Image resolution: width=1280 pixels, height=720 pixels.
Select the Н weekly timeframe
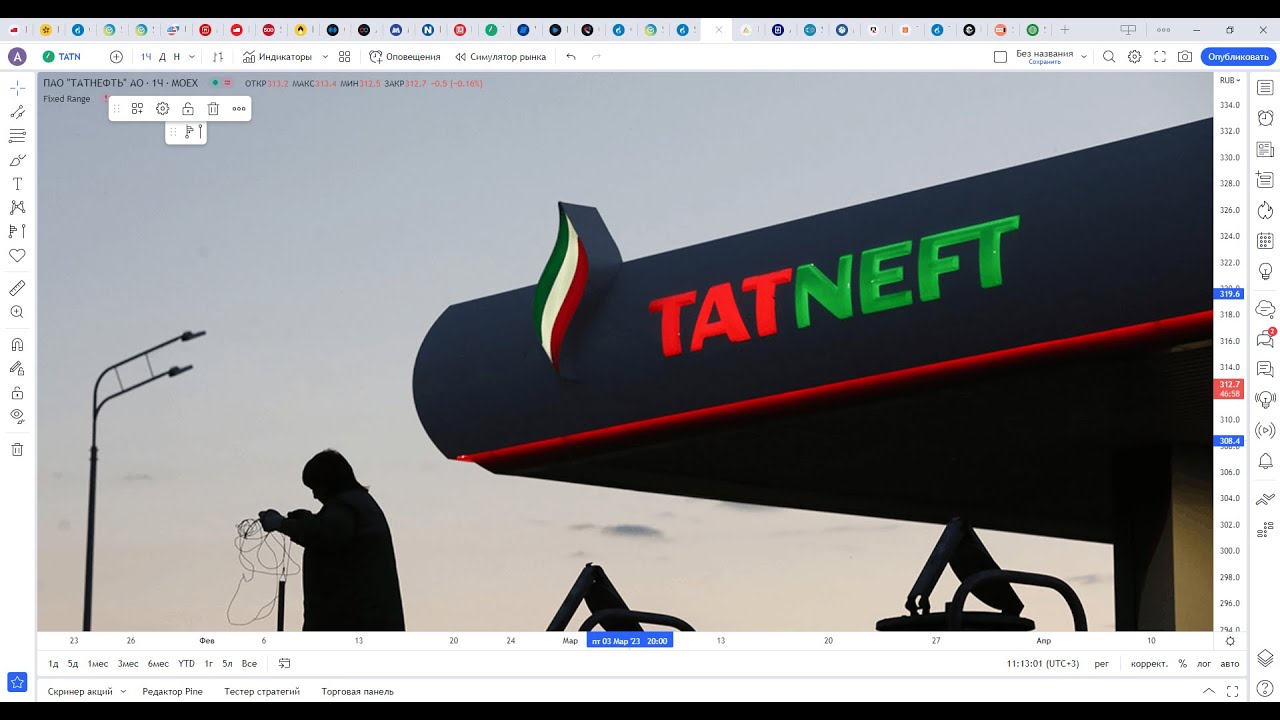(177, 57)
